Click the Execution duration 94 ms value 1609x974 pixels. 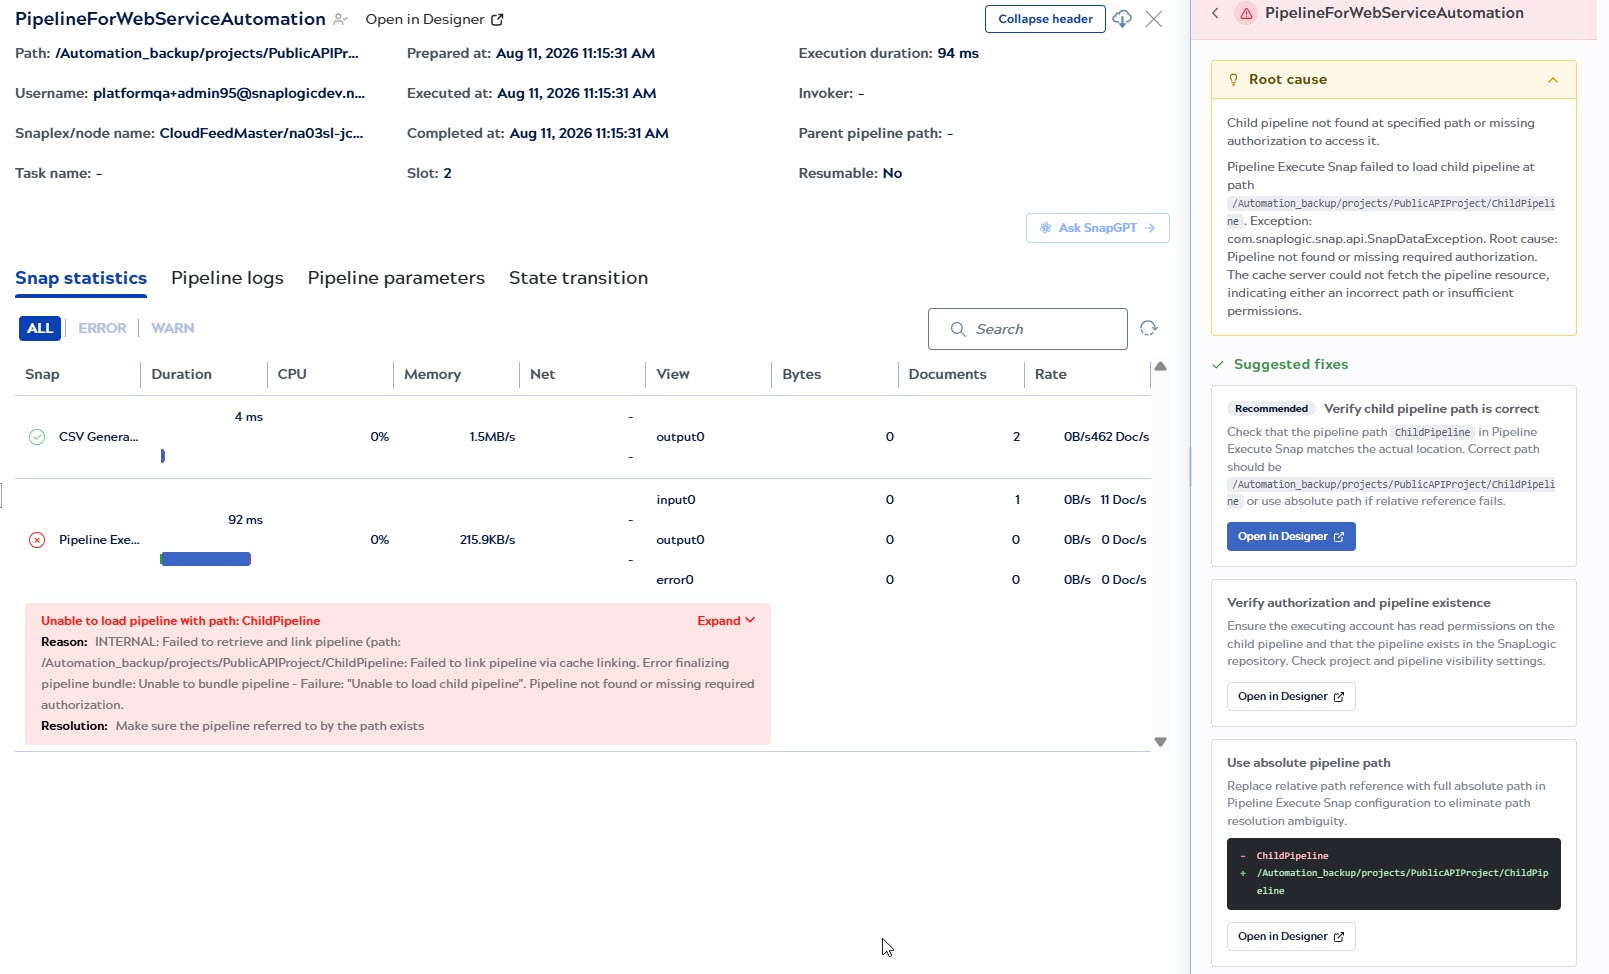coord(958,53)
